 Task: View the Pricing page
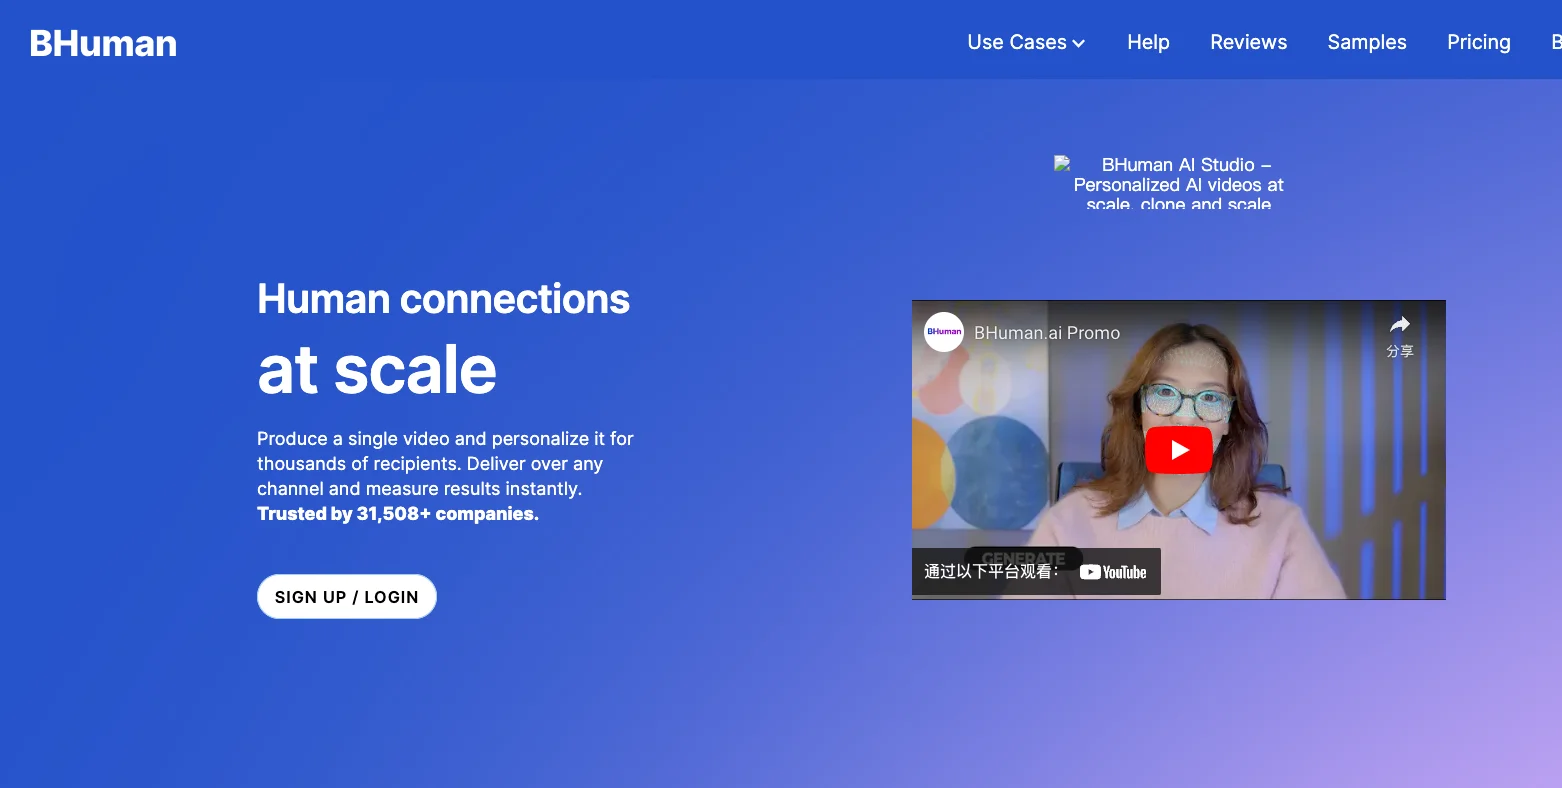pyautogui.click(x=1478, y=42)
